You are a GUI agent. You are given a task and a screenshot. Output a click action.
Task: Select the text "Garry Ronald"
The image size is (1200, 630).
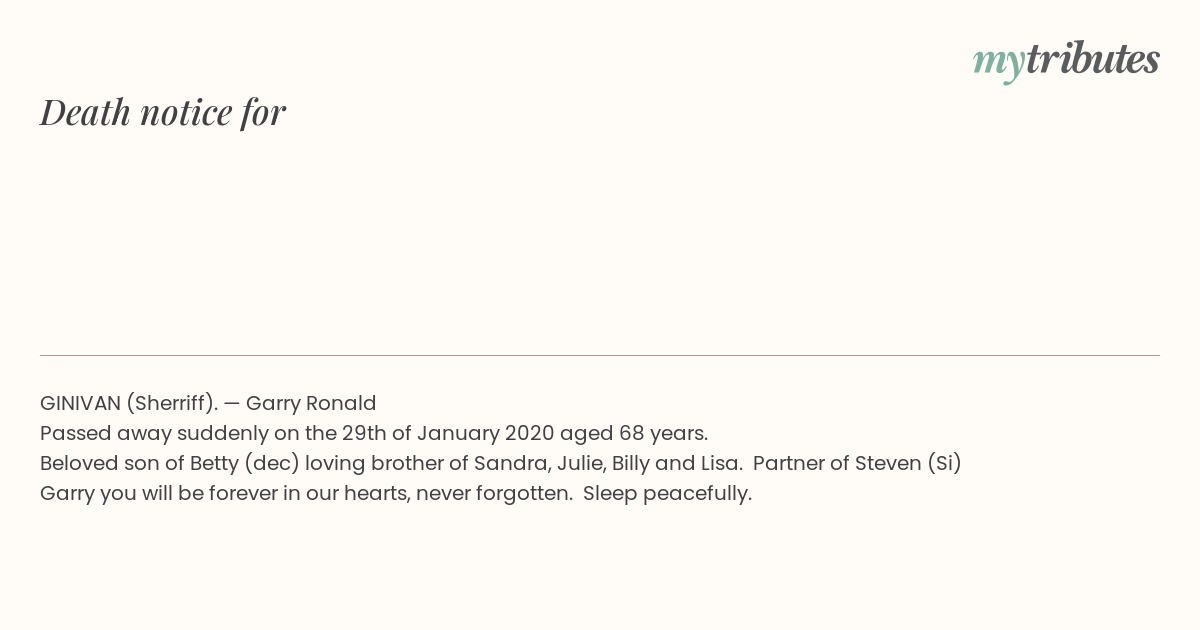[311, 404]
